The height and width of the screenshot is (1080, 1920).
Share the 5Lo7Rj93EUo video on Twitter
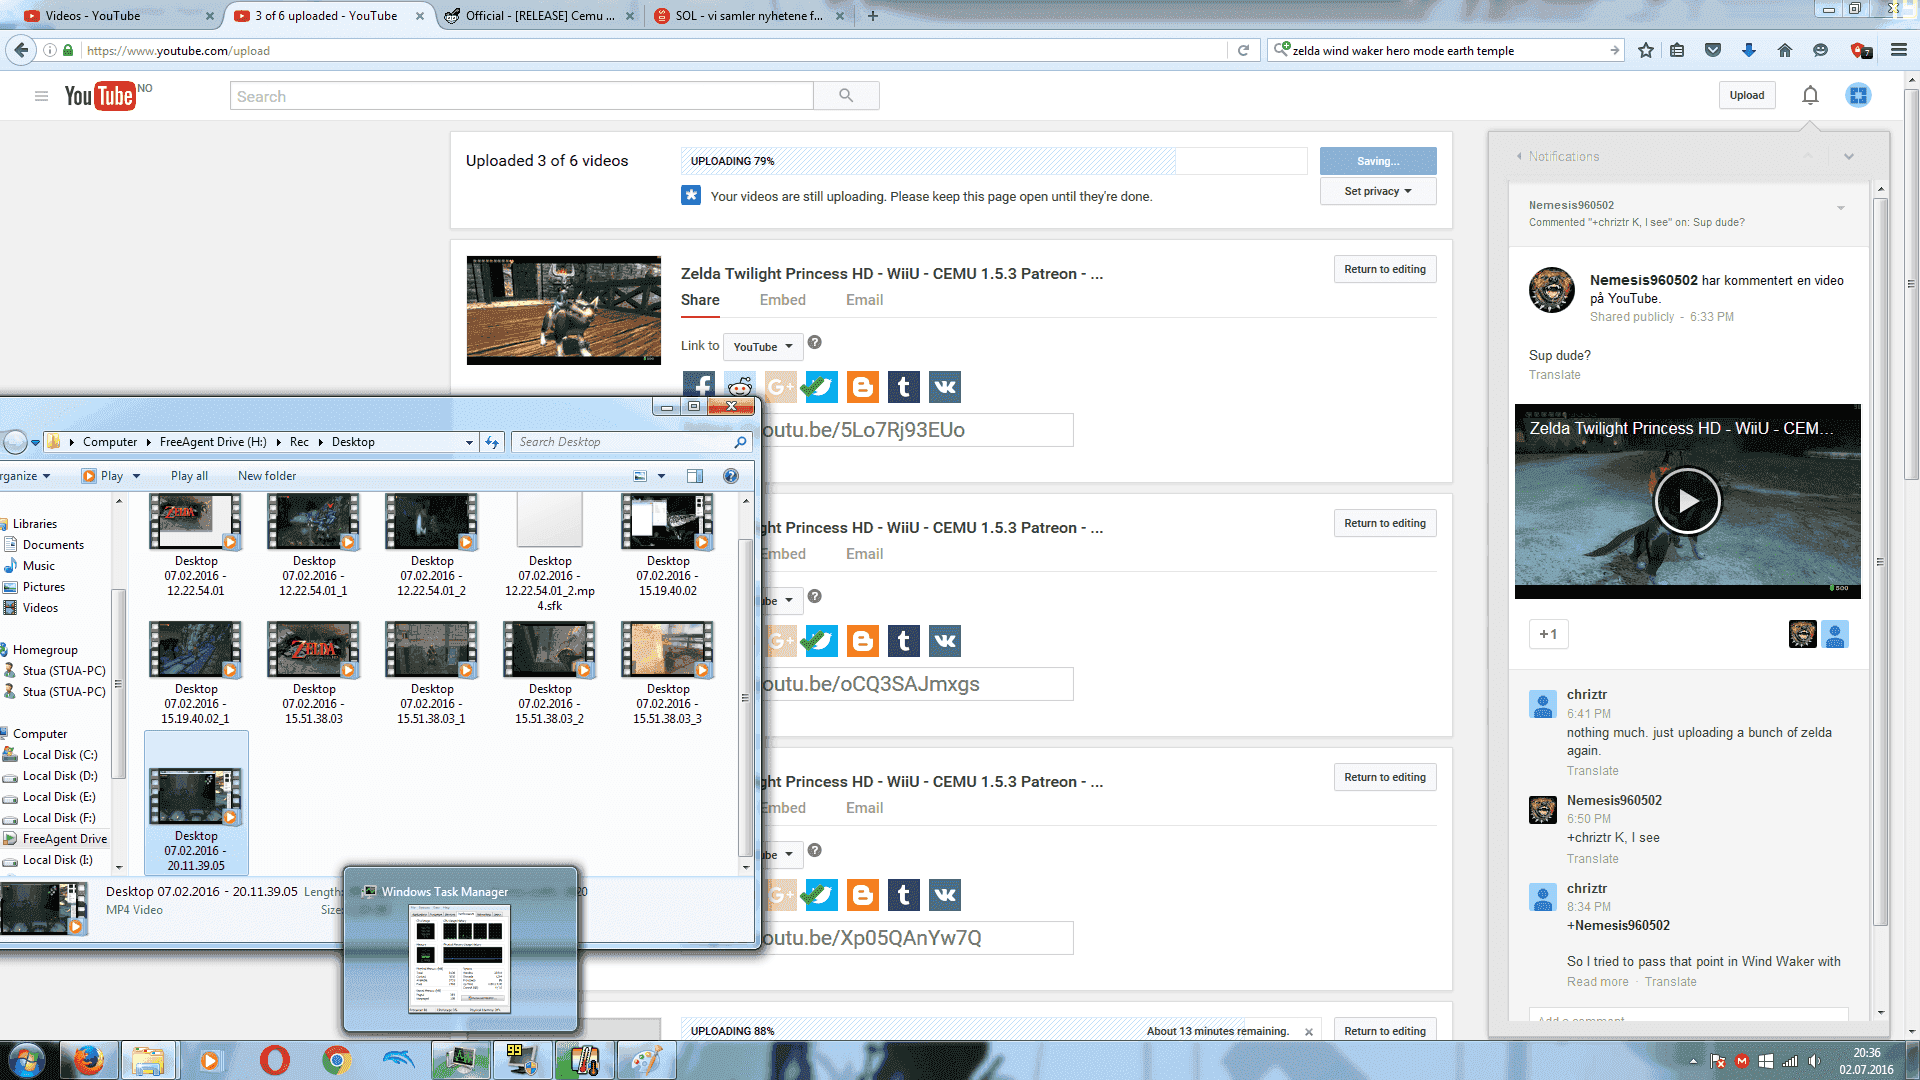(821, 386)
